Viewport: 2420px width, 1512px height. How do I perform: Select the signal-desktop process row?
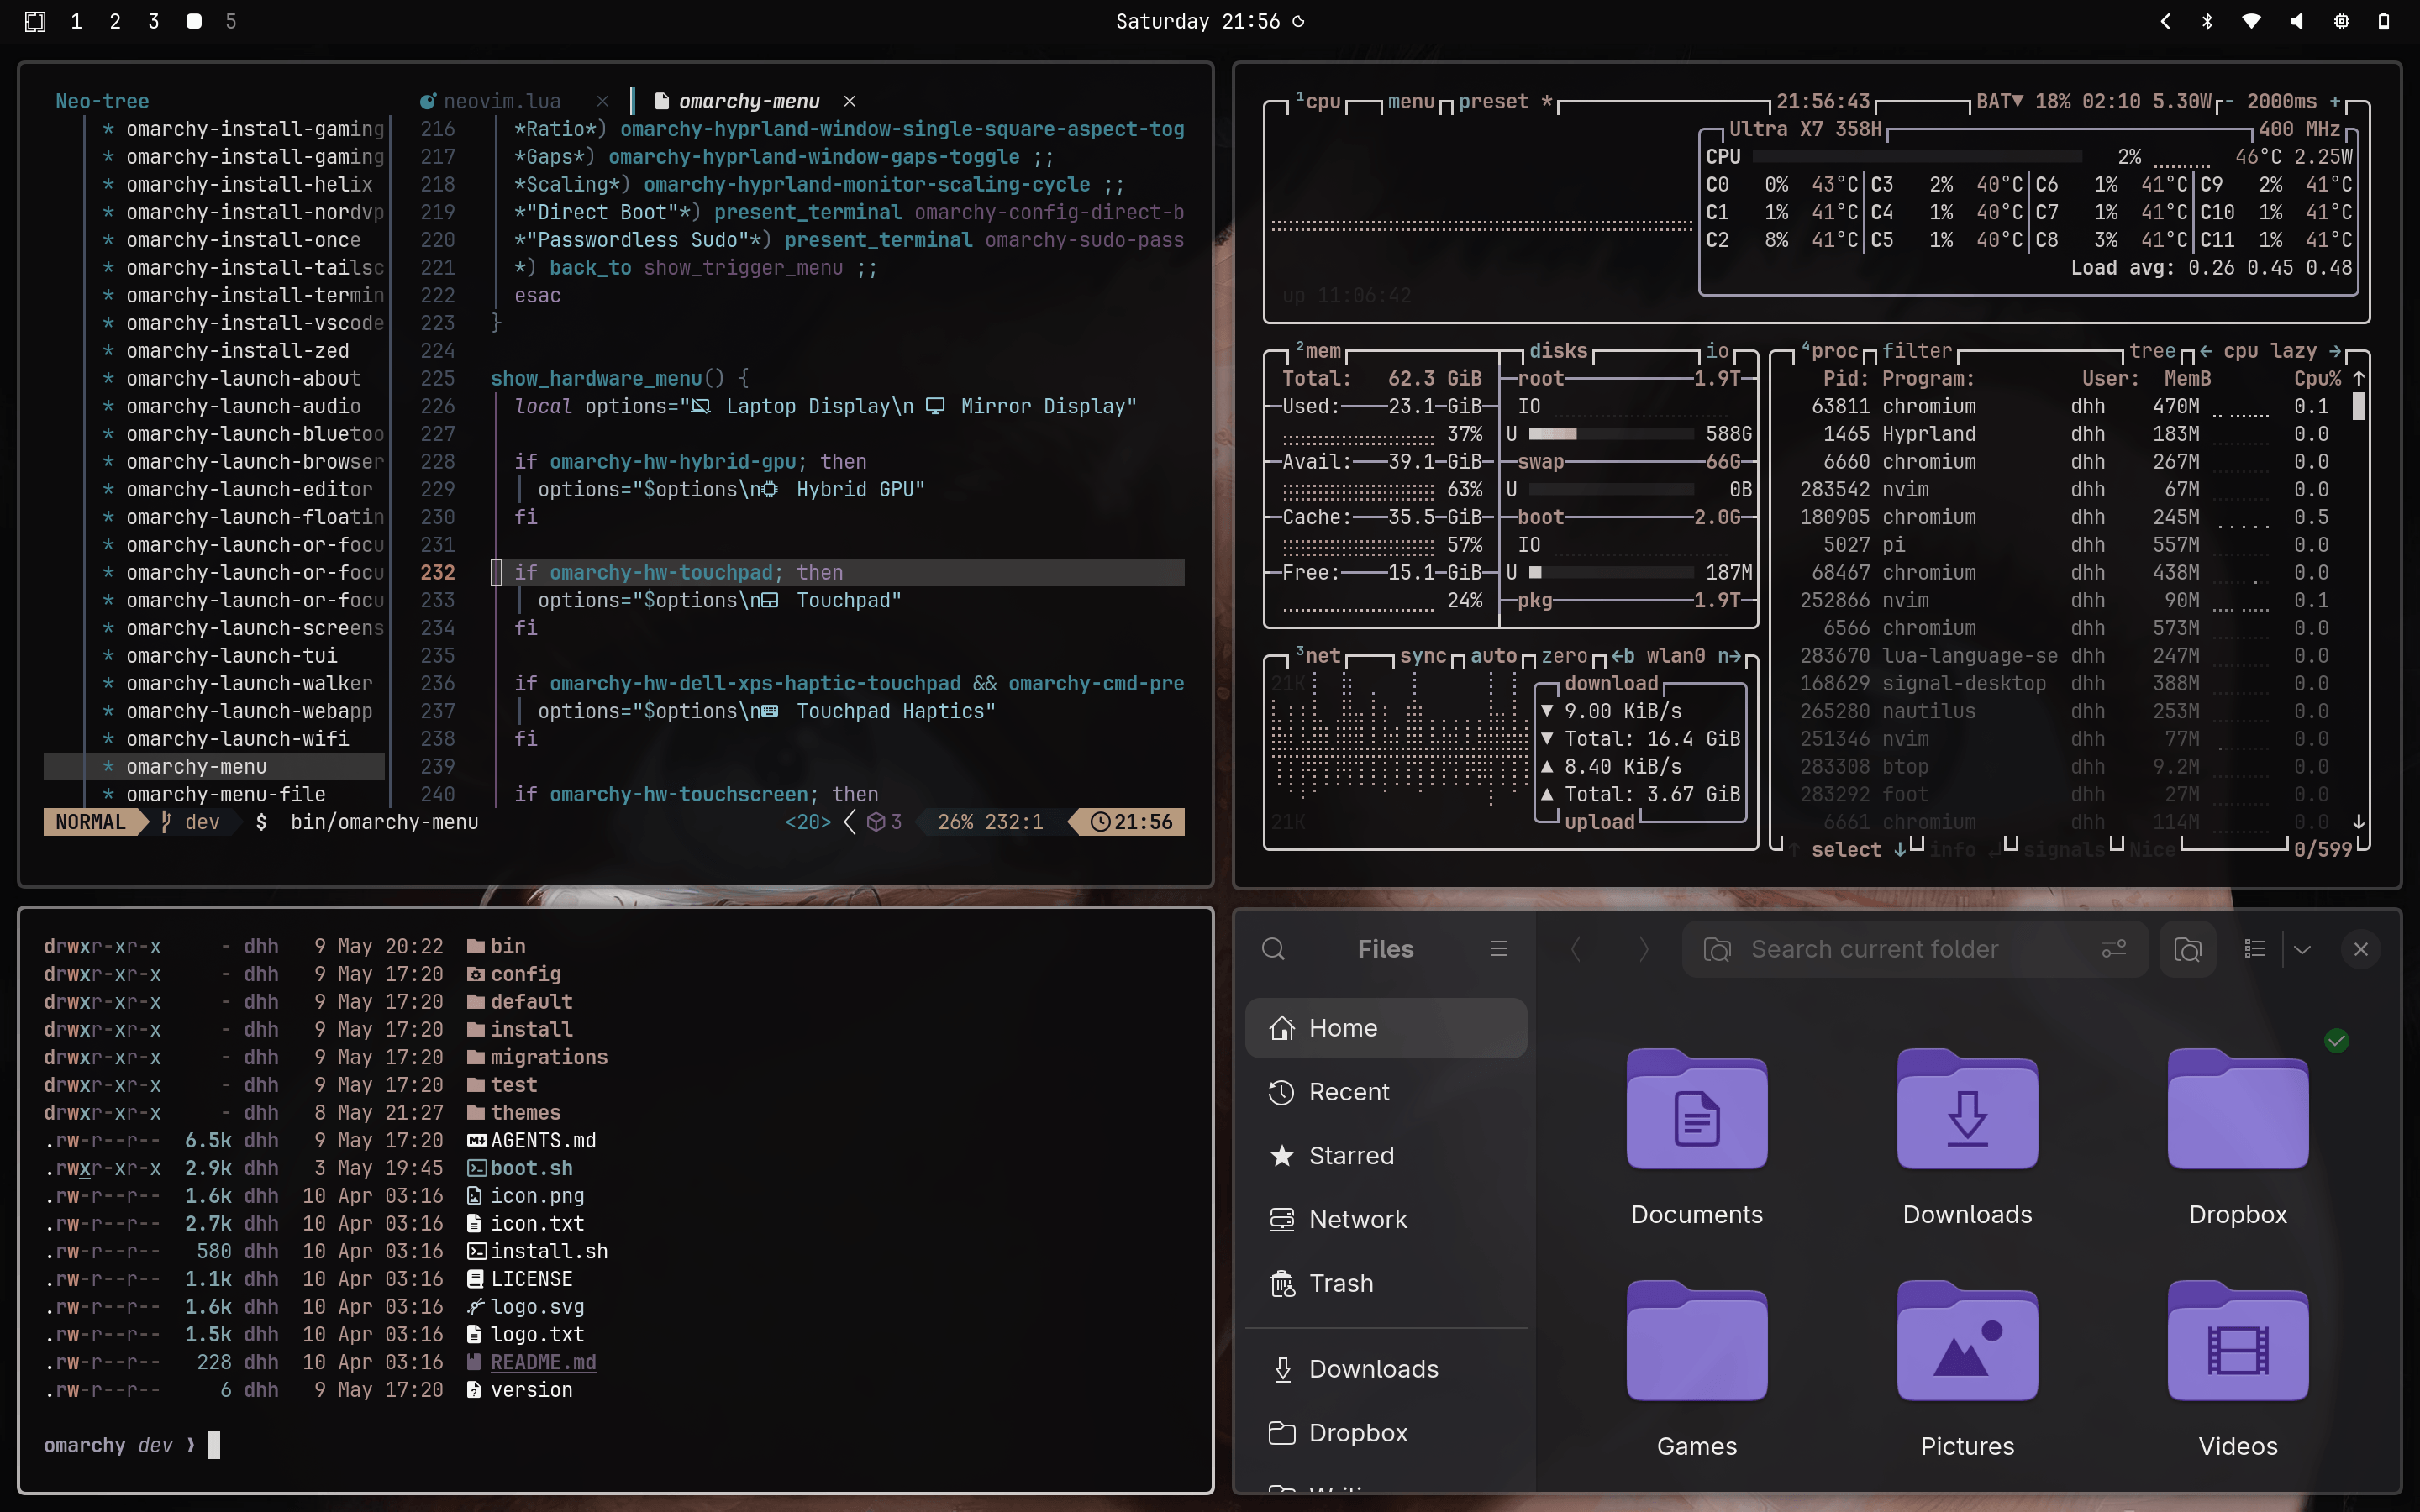tap(2064, 683)
